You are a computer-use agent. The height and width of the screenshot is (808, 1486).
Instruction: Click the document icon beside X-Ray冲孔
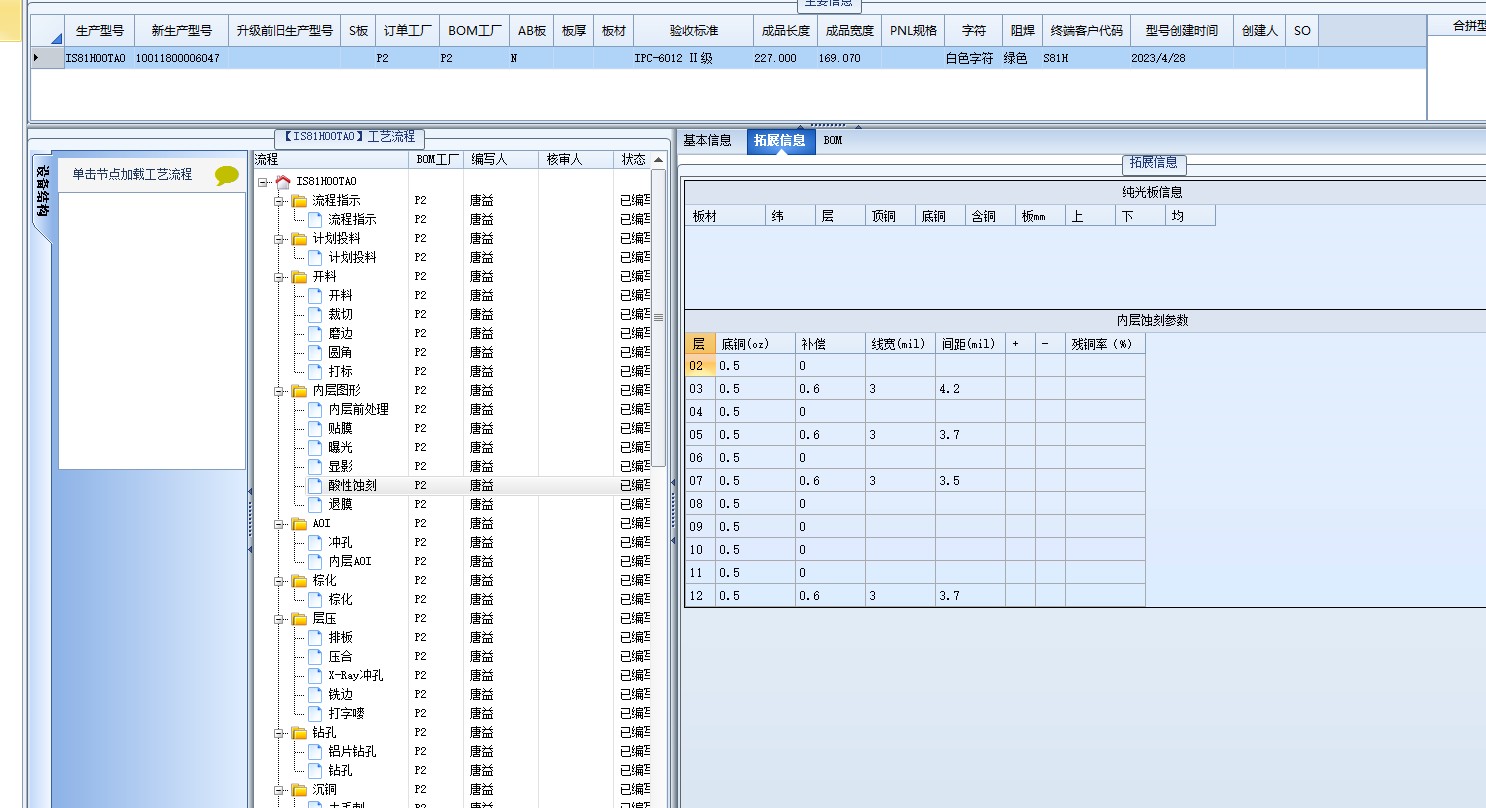tap(315, 675)
